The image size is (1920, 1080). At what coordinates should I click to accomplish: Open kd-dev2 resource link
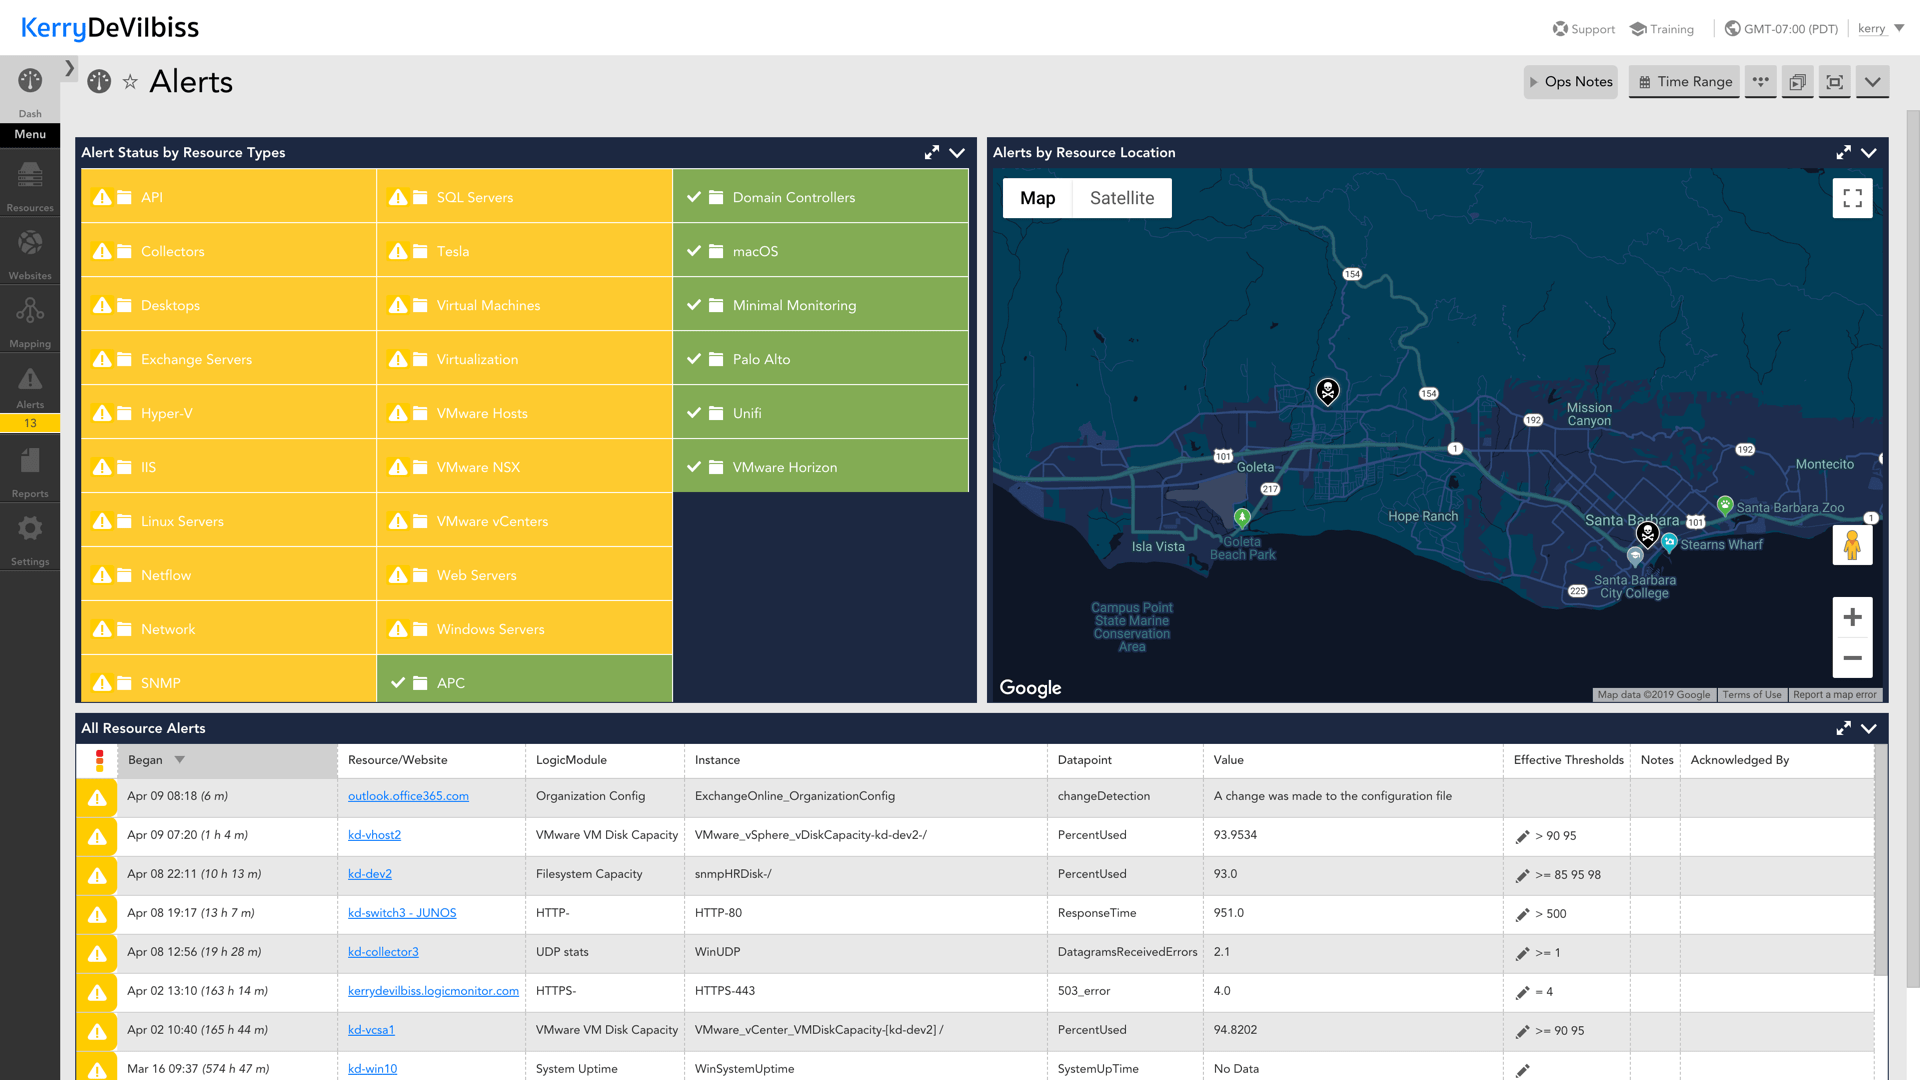(370, 874)
